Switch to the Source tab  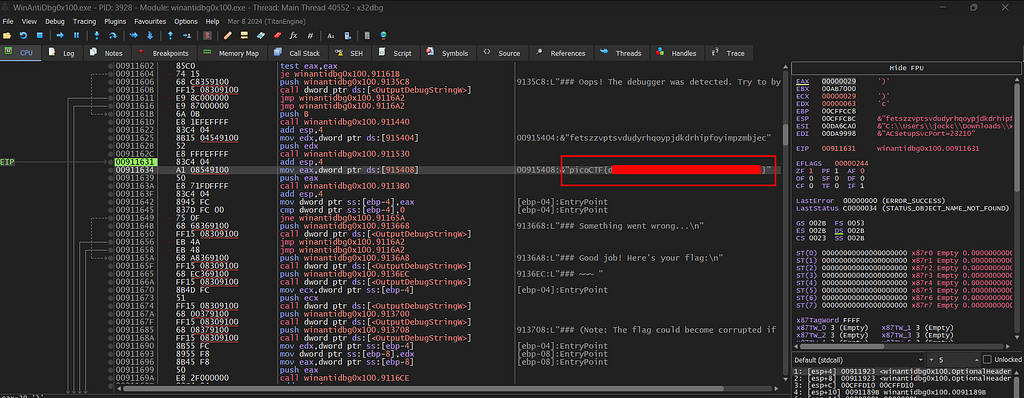click(x=502, y=53)
